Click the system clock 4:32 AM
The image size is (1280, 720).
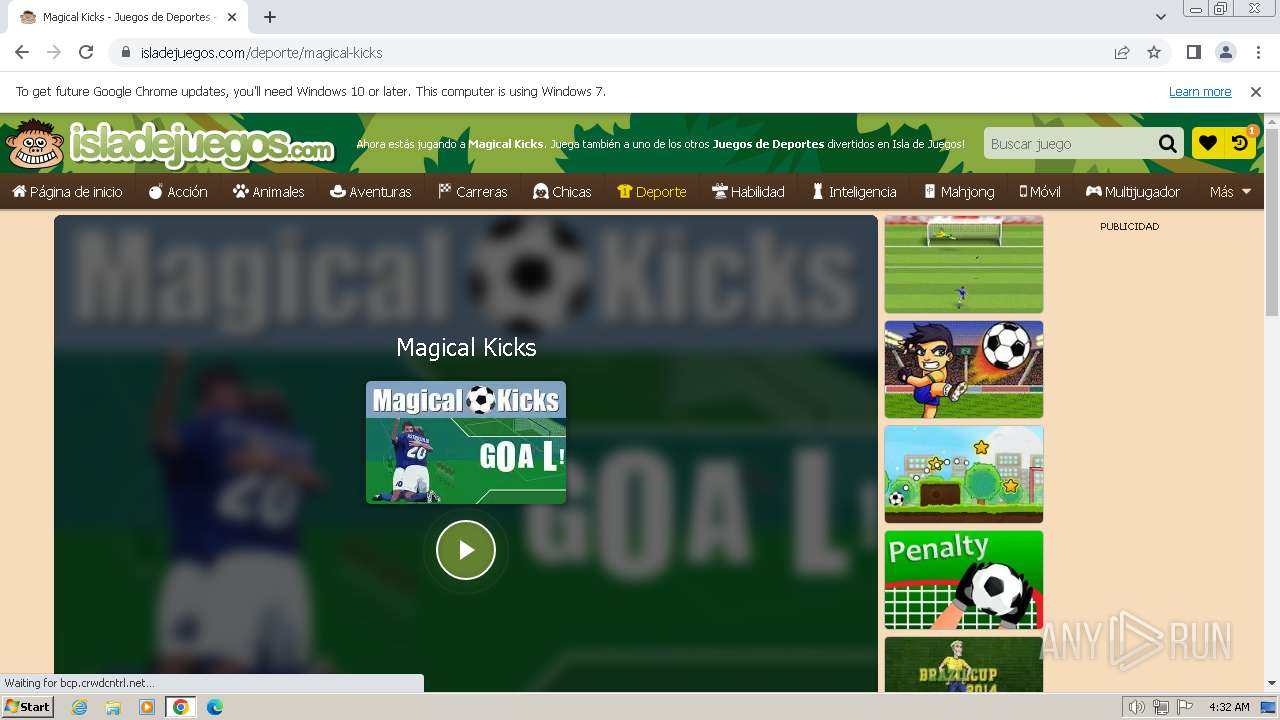point(1229,707)
